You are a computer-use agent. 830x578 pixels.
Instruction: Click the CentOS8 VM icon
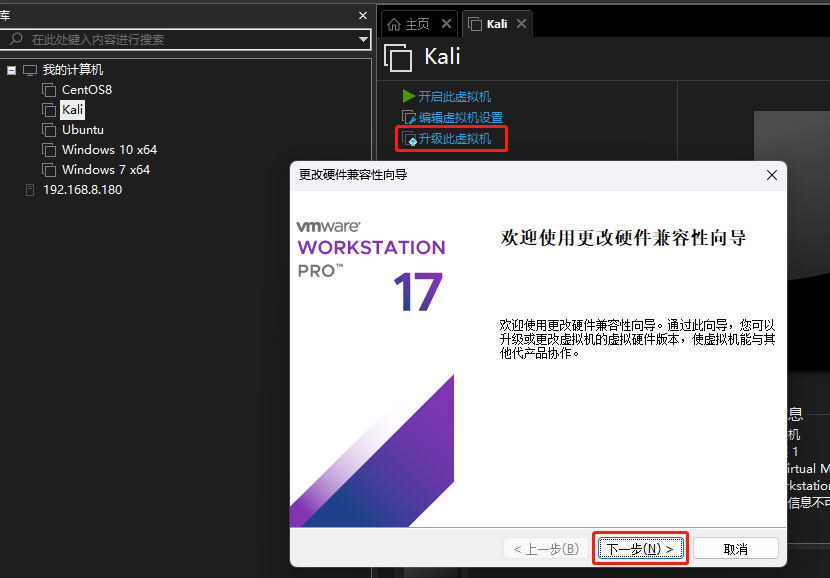pos(49,90)
